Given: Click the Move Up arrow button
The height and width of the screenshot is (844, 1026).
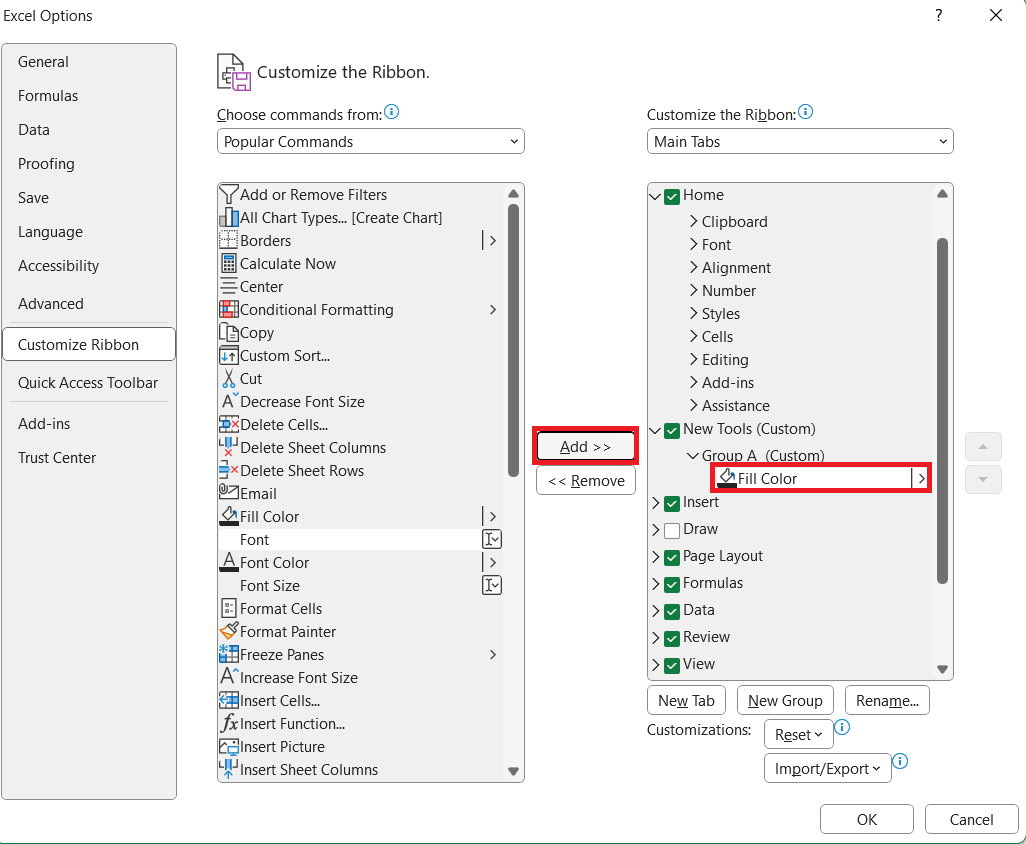Looking at the screenshot, I should click(983, 447).
